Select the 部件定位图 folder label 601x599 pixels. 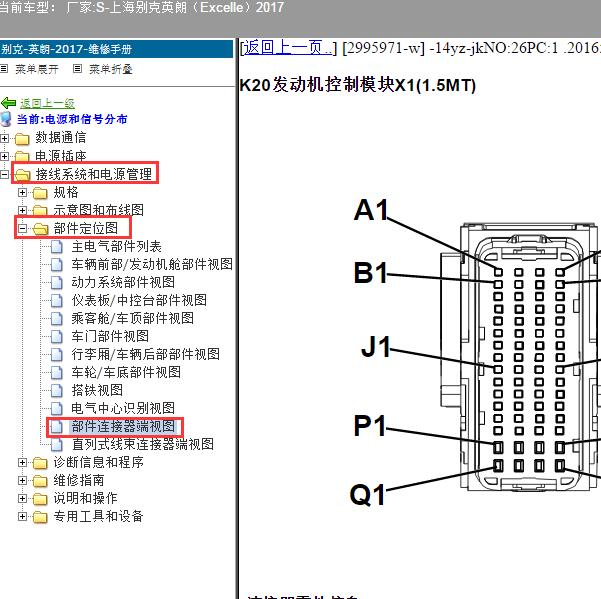coord(86,228)
